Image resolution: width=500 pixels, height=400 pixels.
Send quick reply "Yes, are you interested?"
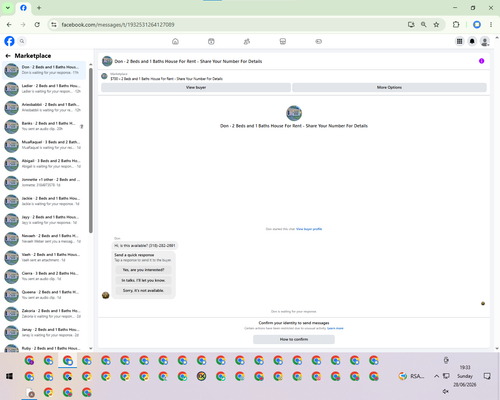point(143,270)
